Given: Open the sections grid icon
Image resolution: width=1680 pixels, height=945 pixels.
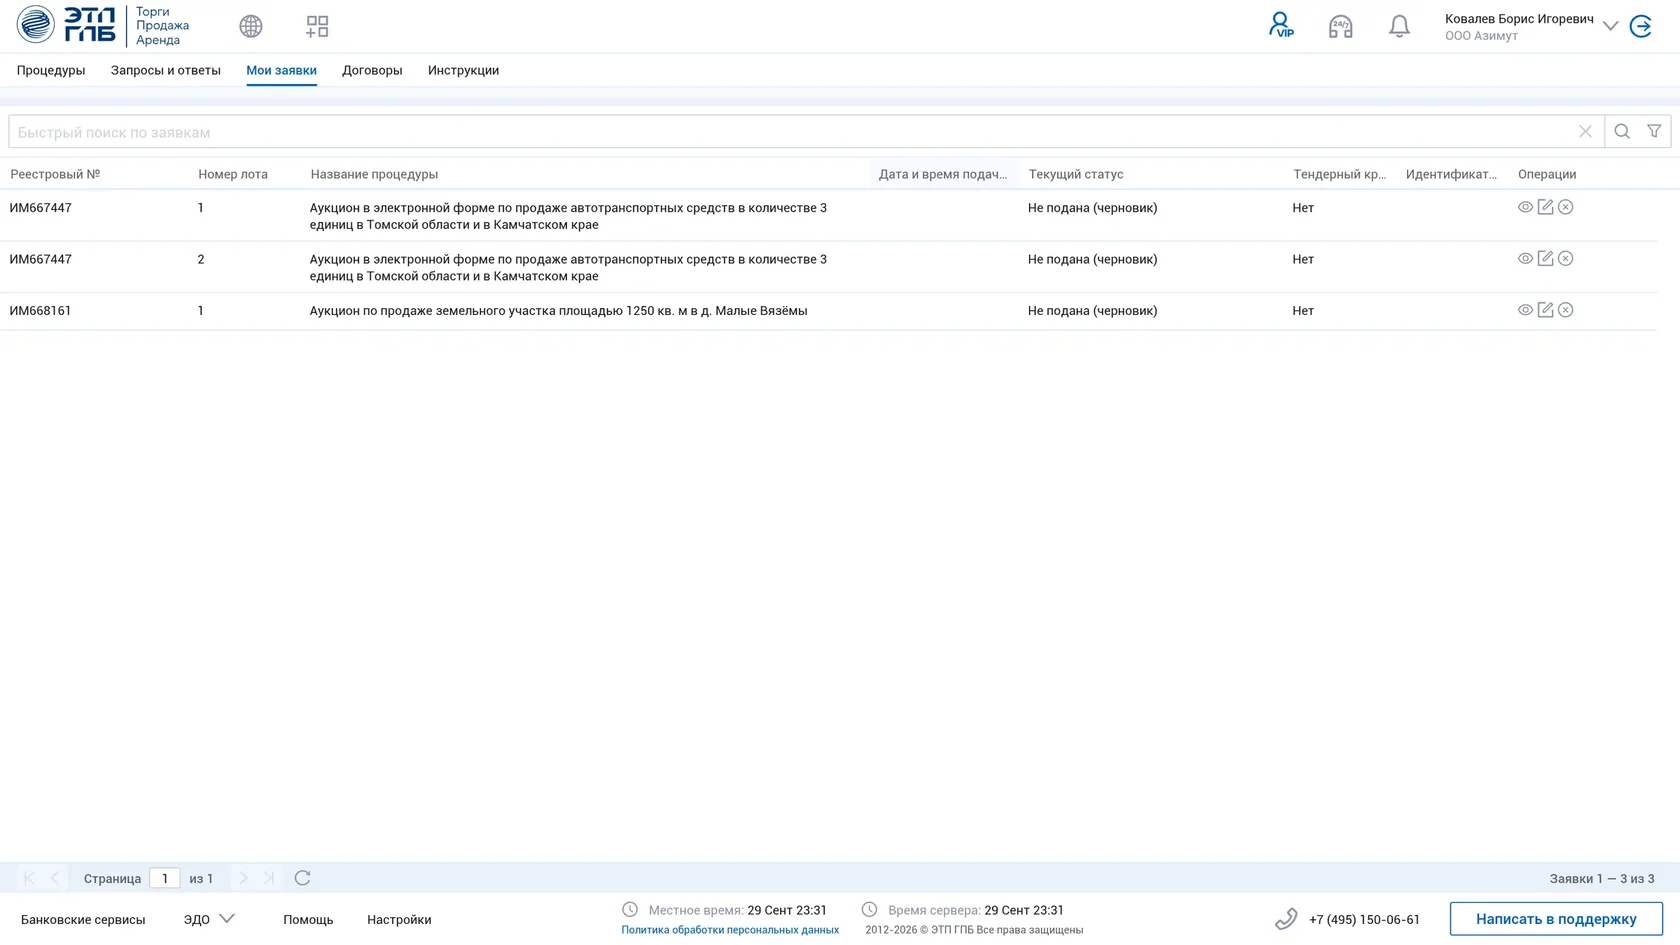Looking at the screenshot, I should click(317, 26).
